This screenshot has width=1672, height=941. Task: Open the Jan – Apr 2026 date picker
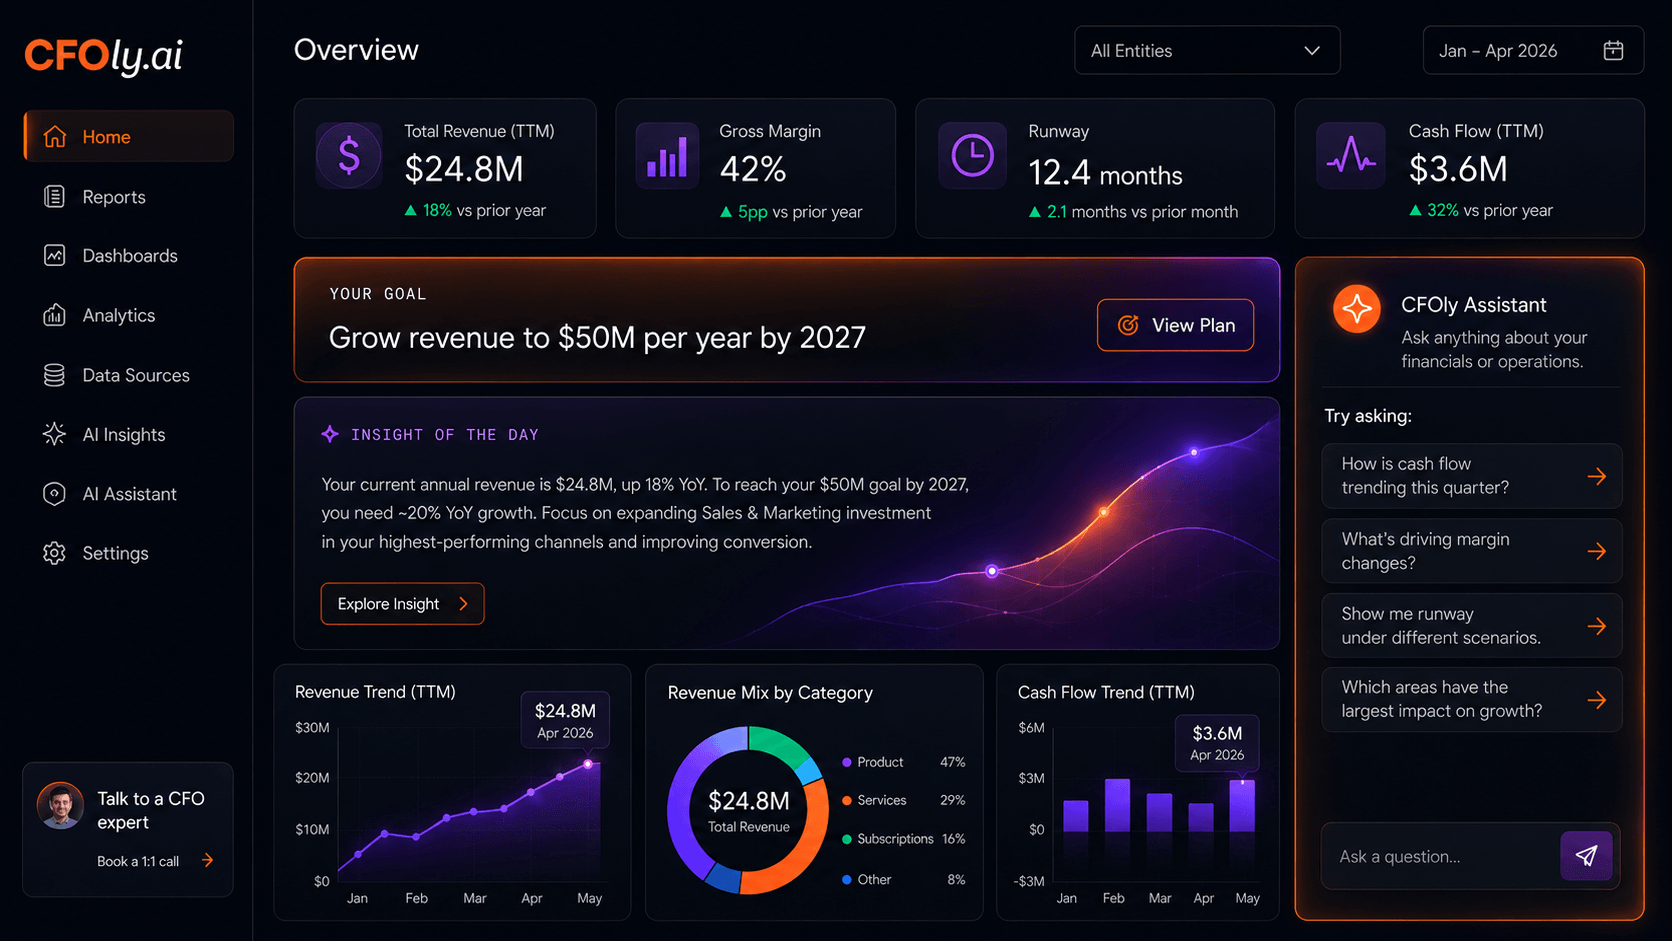1533,50
